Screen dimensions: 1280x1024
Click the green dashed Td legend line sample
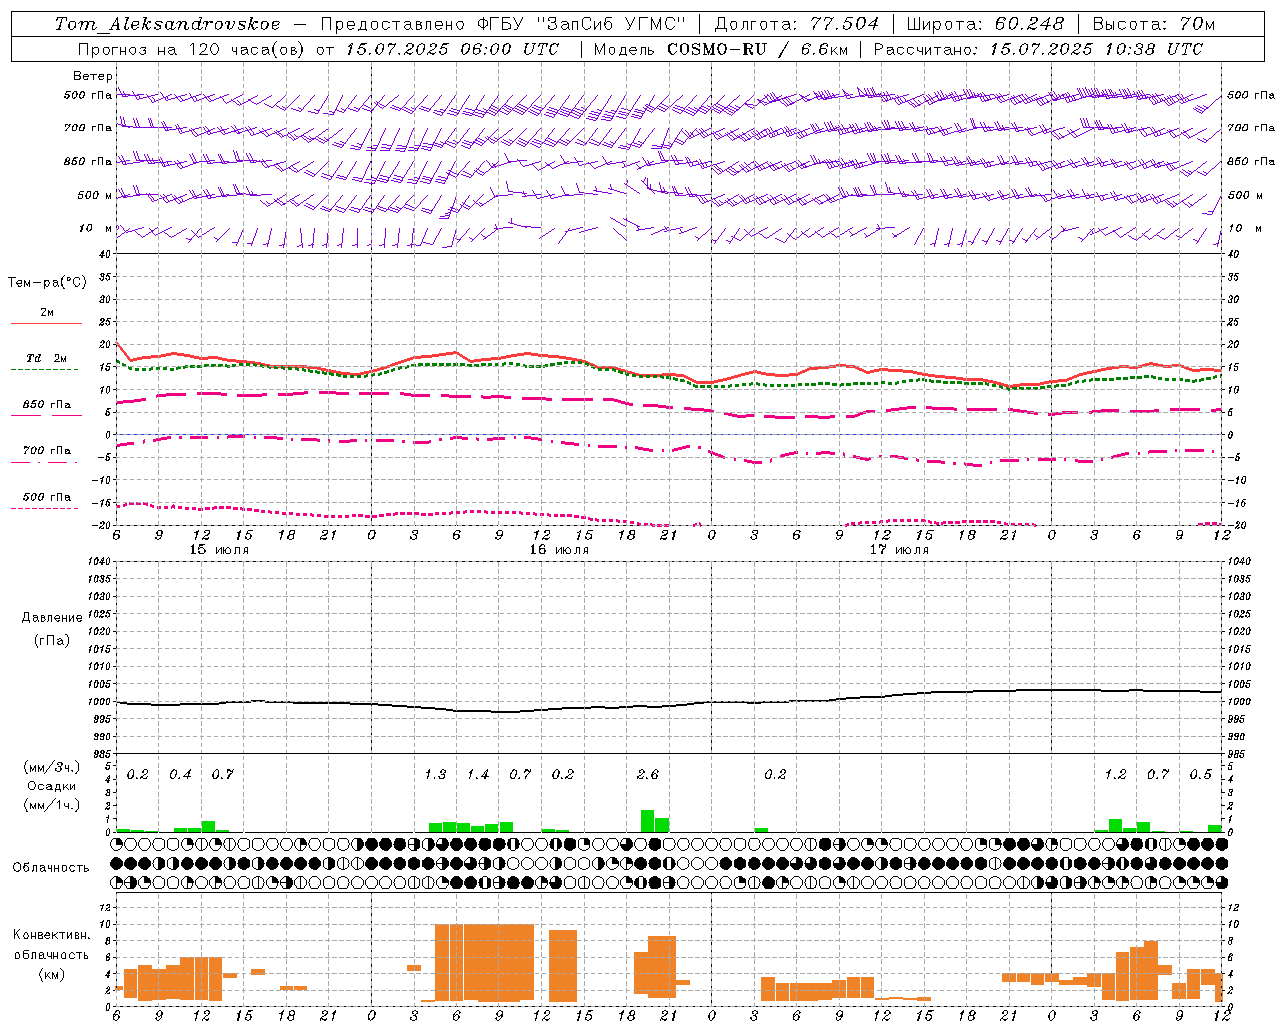tap(44, 370)
